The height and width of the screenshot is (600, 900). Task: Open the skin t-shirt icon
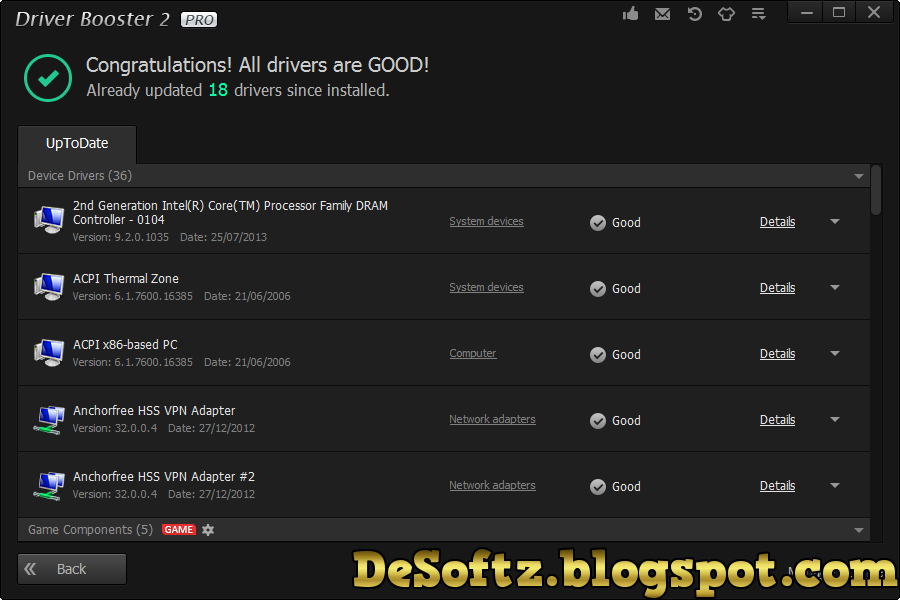pyautogui.click(x=727, y=14)
